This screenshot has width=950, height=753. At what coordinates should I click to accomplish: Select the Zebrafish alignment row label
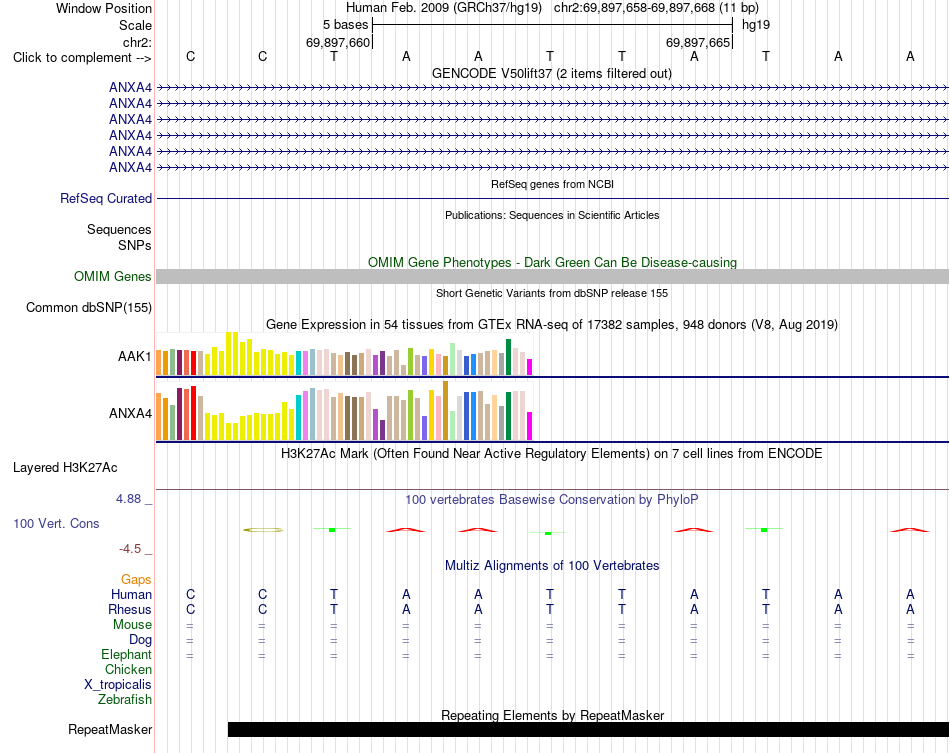125,700
